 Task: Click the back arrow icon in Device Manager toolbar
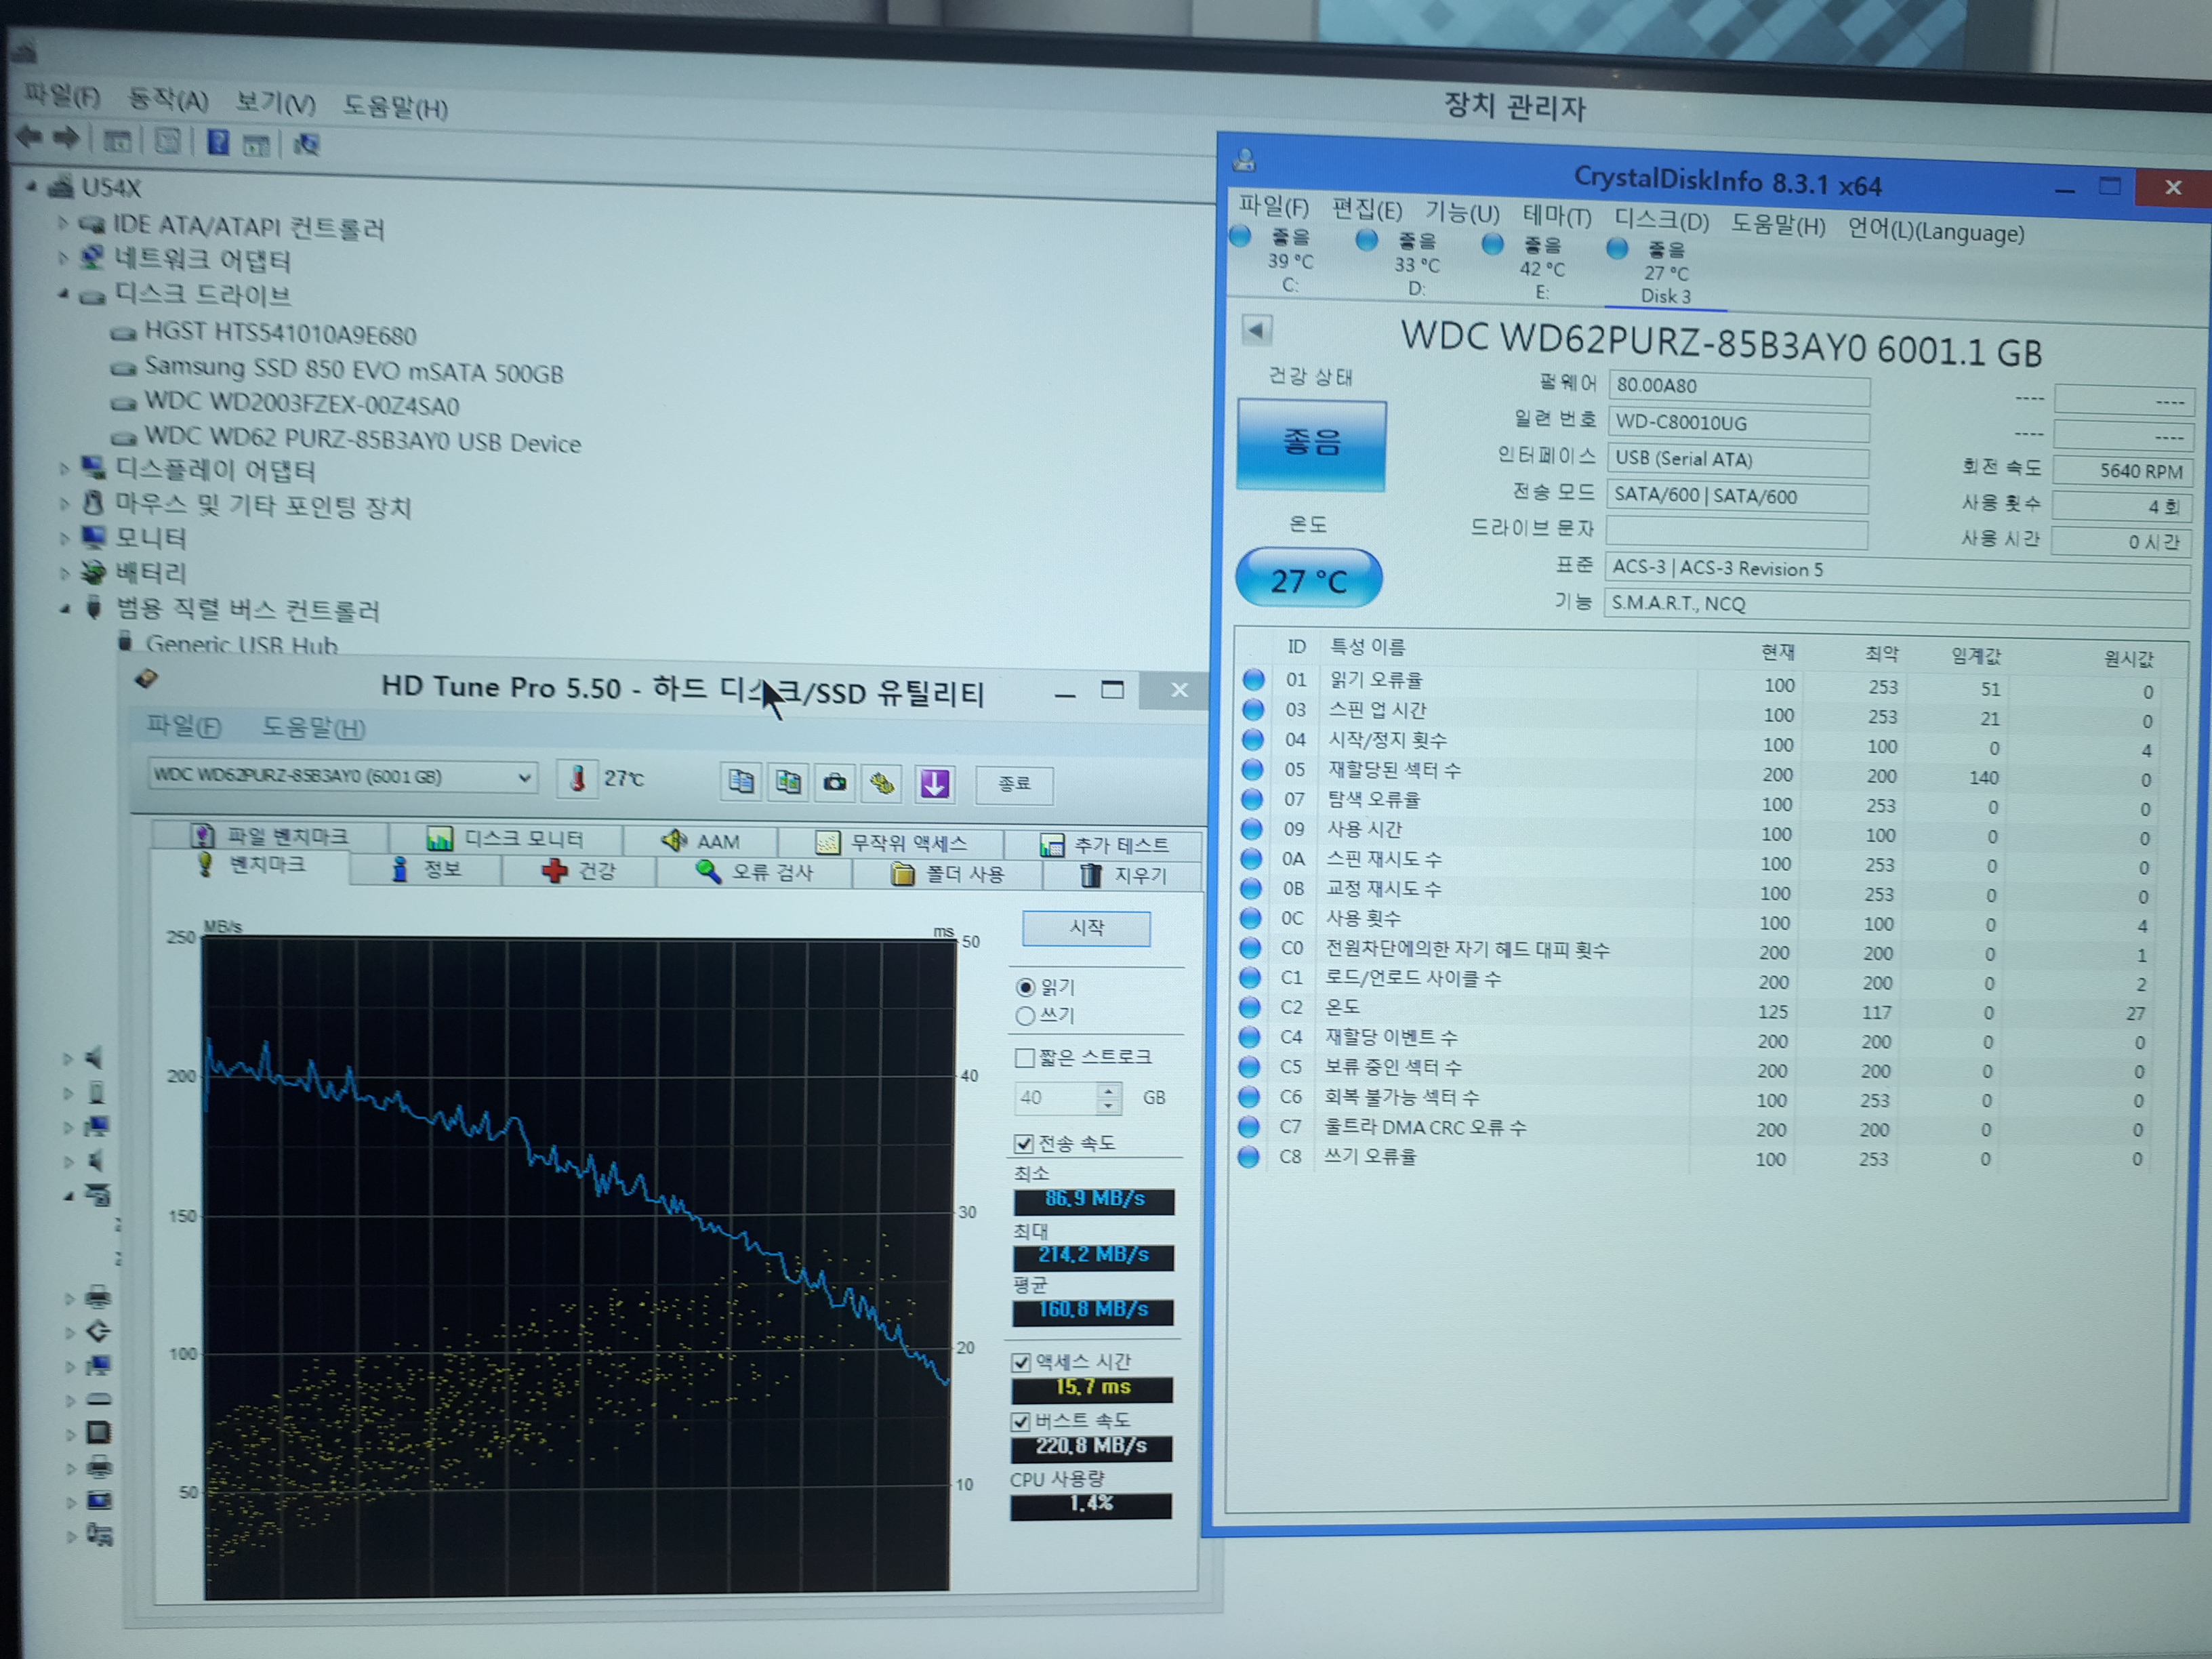coord(29,137)
